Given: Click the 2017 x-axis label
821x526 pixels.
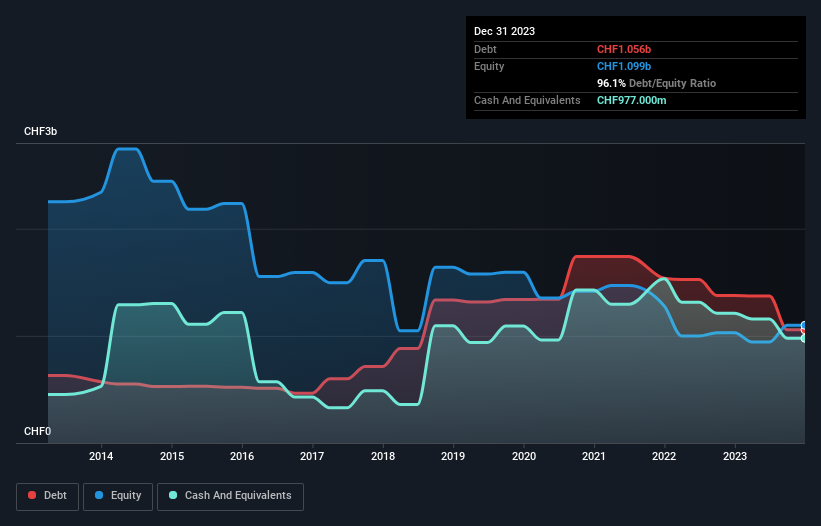Looking at the screenshot, I should click(312, 456).
